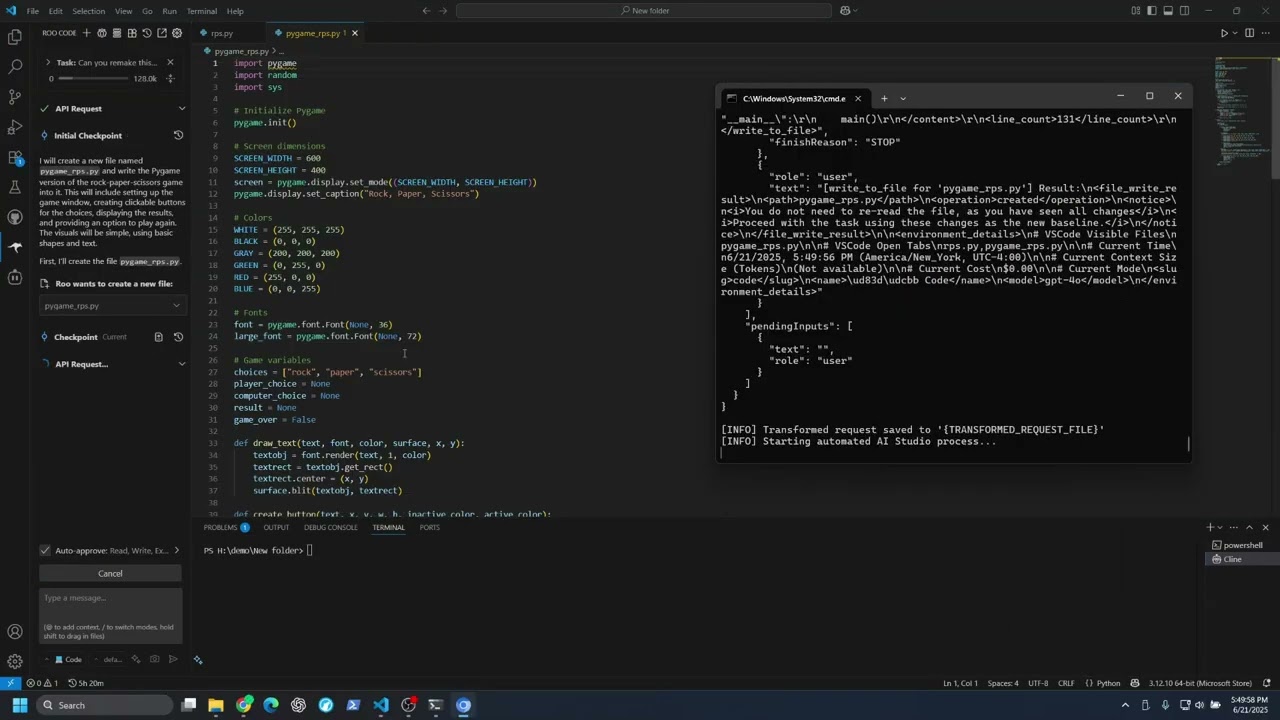Switch to the rps.py editor tab
This screenshot has height=720, width=1280.
[221, 33]
